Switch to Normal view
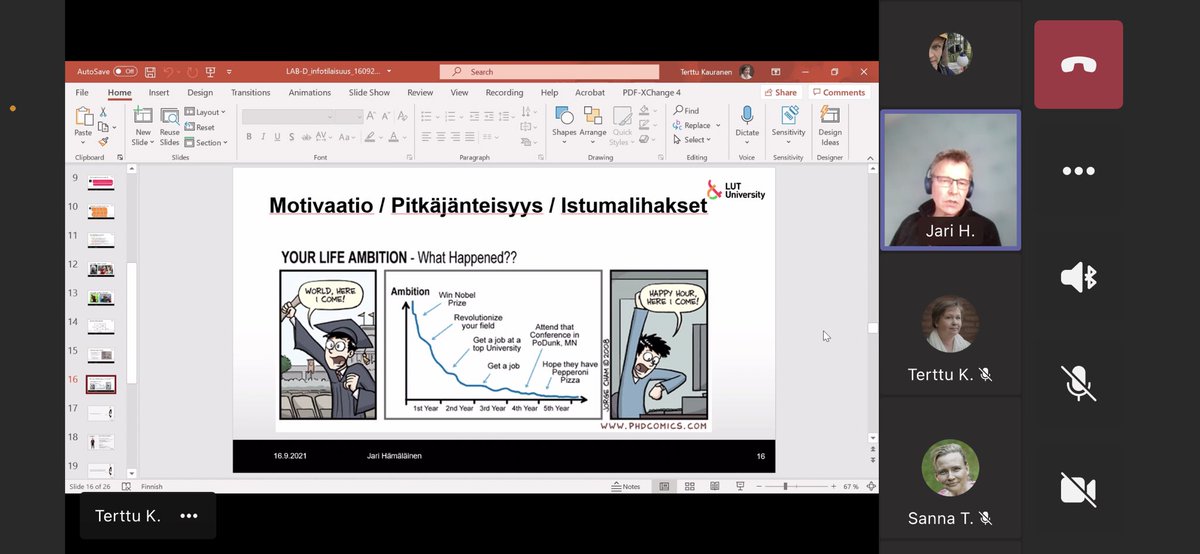This screenshot has height=554, width=1200. 664,486
